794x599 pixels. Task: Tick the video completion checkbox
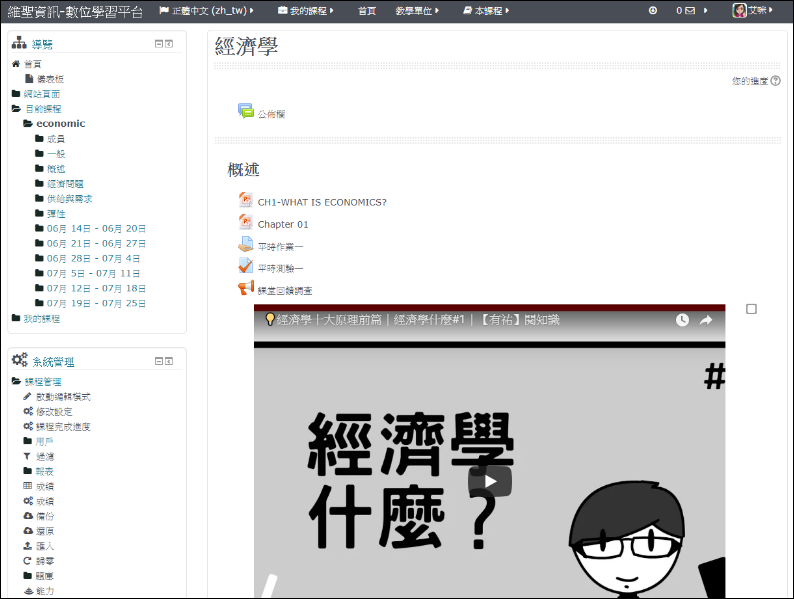(x=751, y=309)
